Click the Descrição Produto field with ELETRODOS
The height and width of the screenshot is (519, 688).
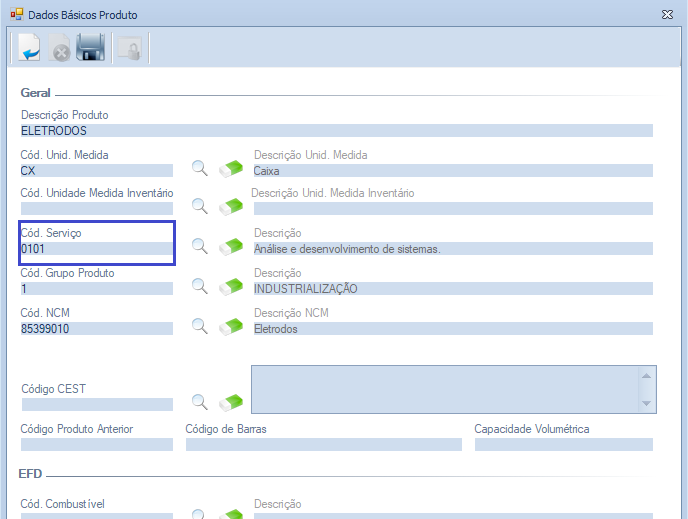click(x=337, y=131)
